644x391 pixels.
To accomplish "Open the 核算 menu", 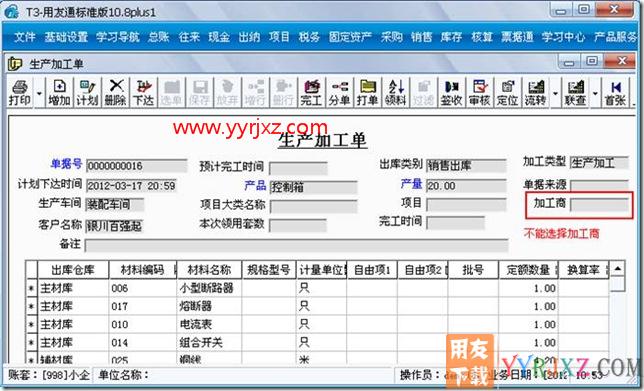I will (481, 37).
